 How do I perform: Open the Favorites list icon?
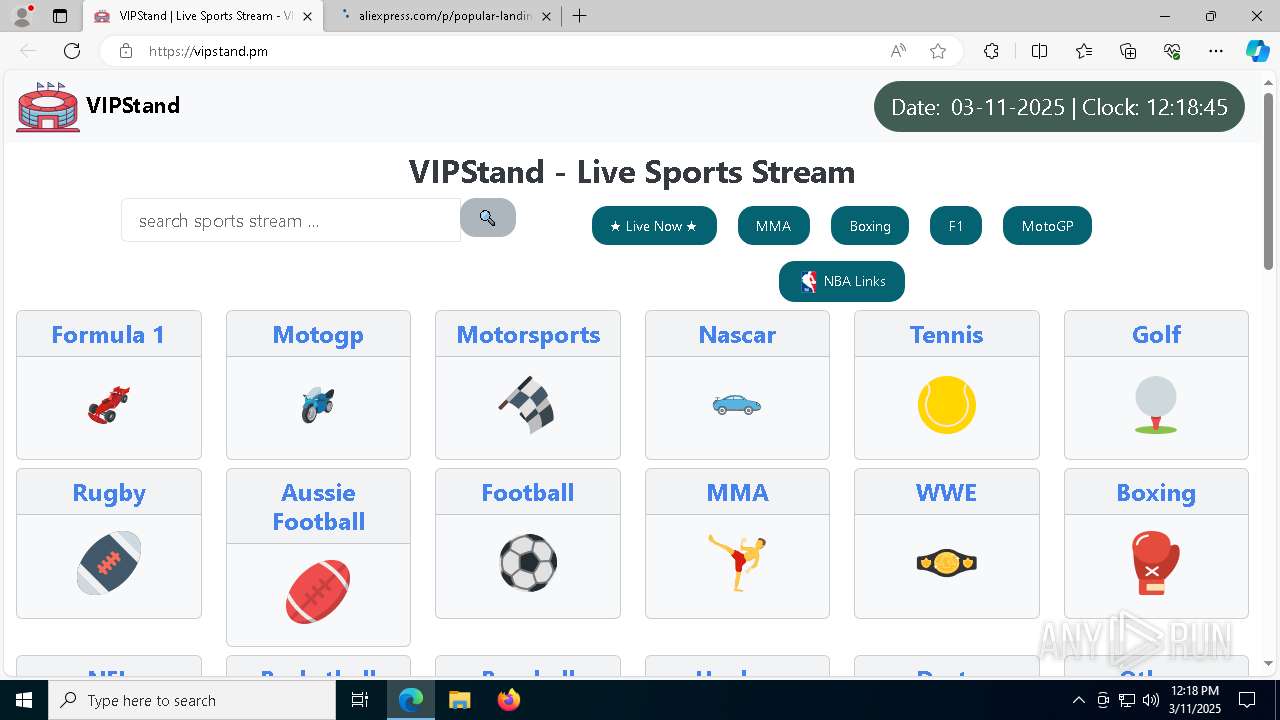pos(1084,51)
